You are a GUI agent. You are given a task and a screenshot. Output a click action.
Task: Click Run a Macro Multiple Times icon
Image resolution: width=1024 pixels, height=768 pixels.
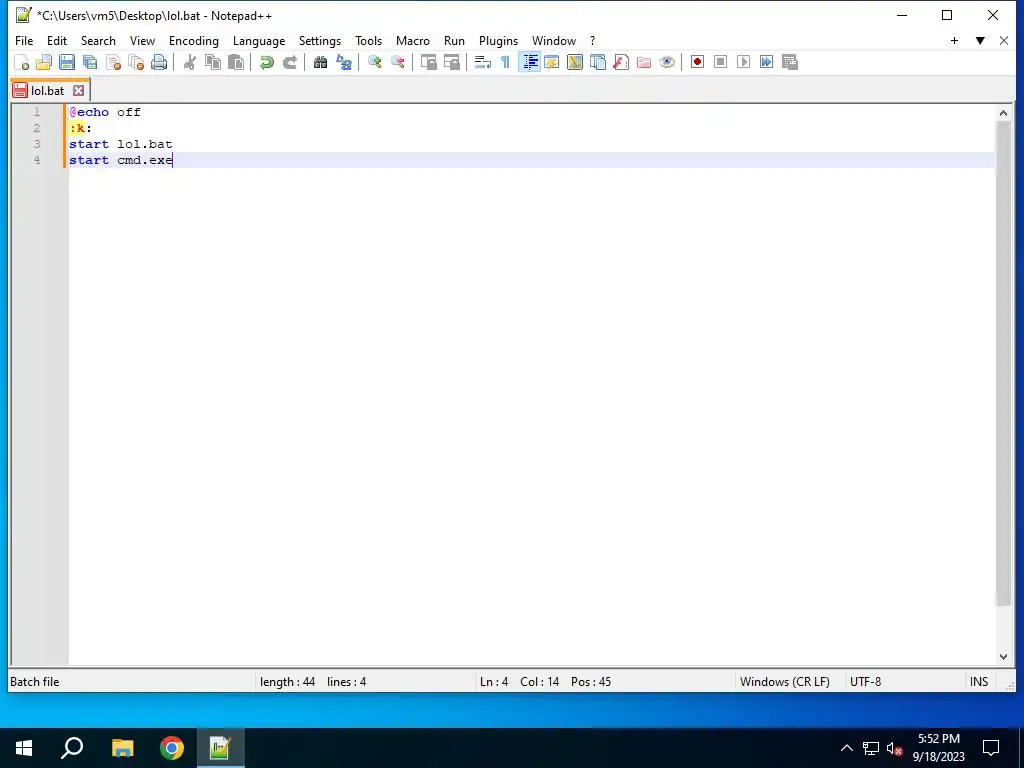tap(767, 62)
